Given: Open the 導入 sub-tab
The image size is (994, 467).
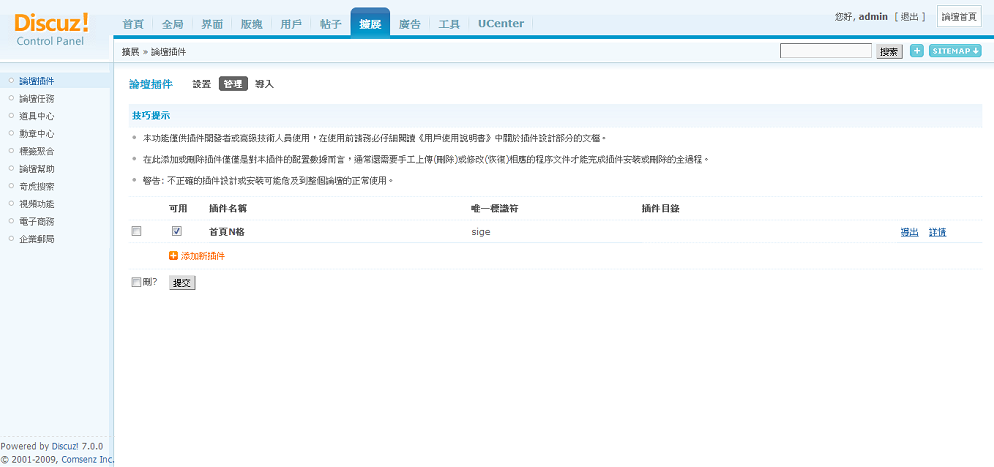Looking at the screenshot, I should [x=264, y=84].
